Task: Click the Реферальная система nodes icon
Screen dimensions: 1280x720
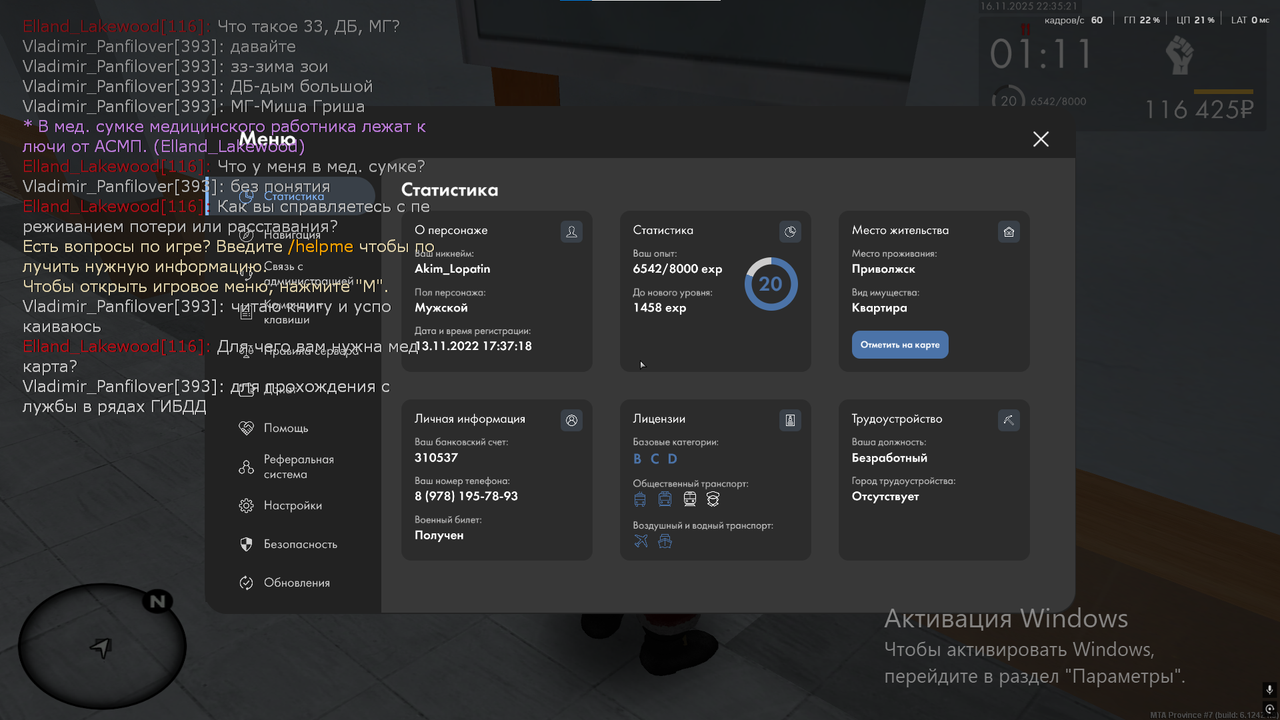Action: click(x=246, y=467)
